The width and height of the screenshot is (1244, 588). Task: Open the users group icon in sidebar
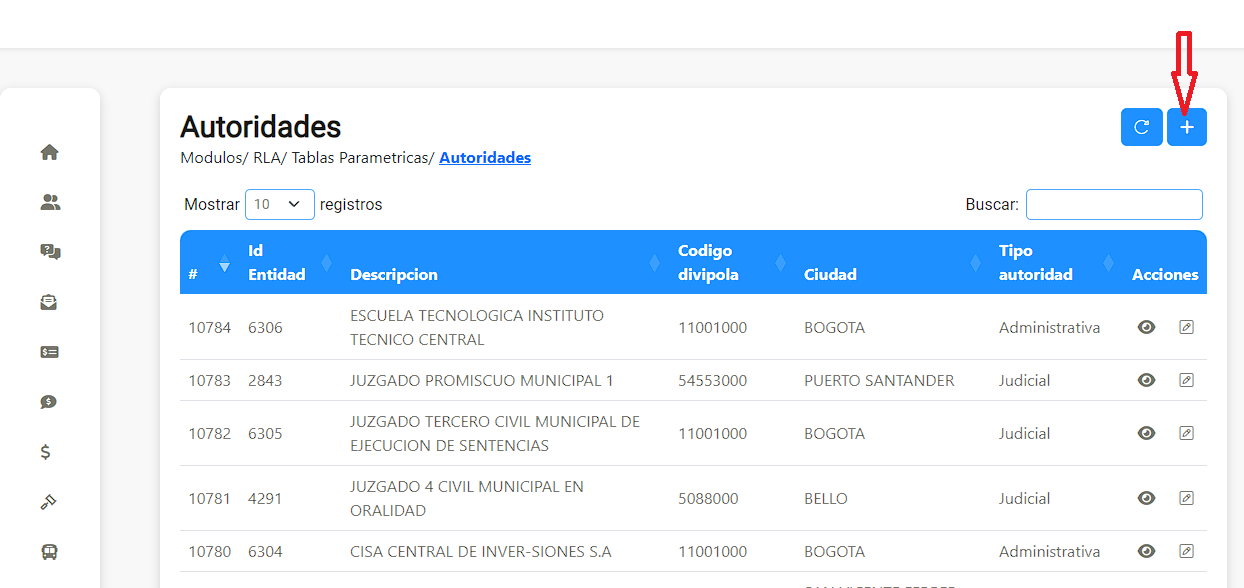click(50, 202)
